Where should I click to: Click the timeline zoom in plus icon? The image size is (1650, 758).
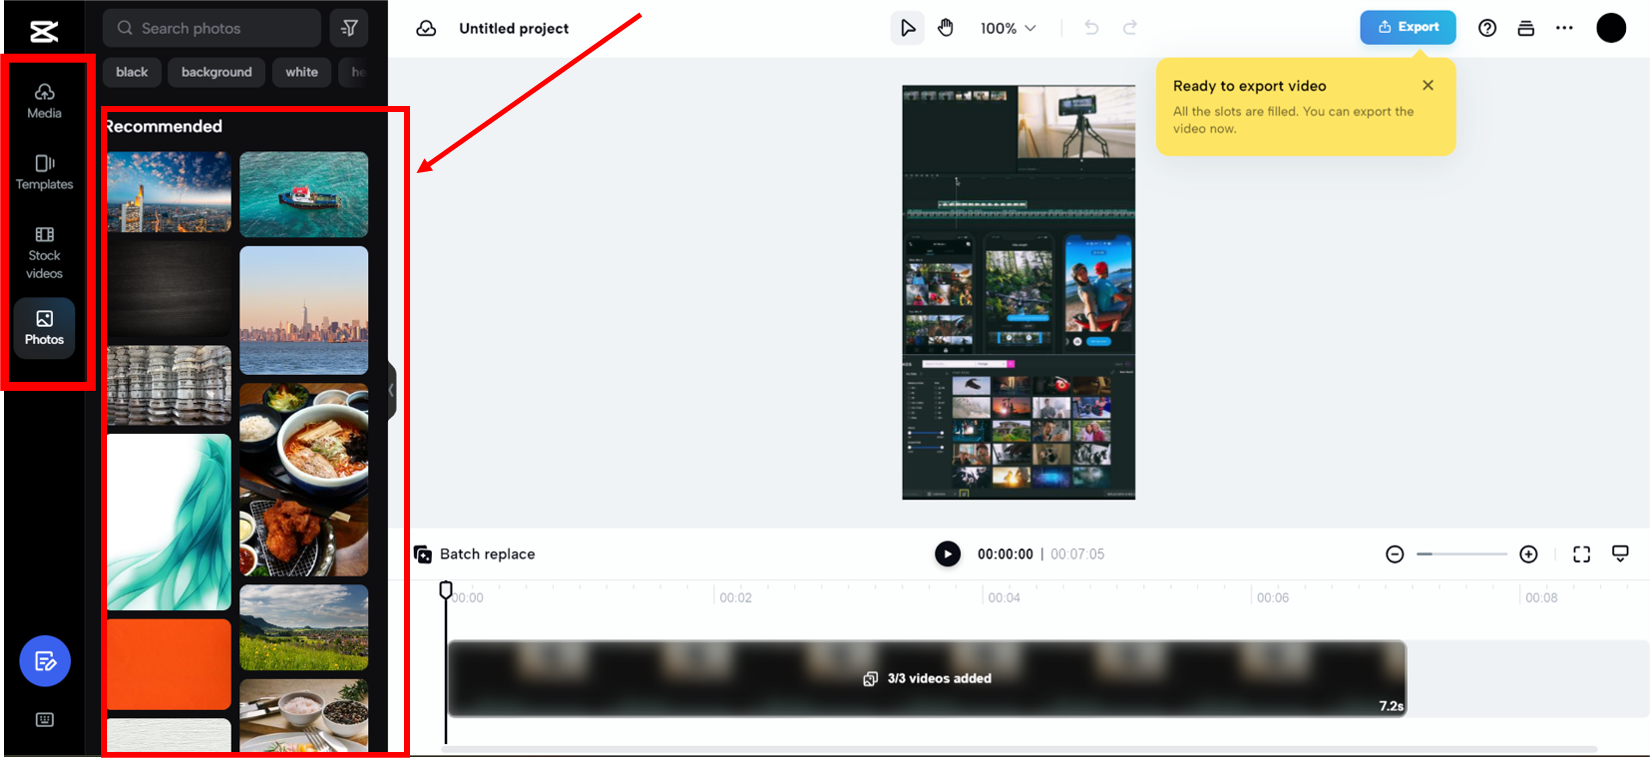(1529, 554)
